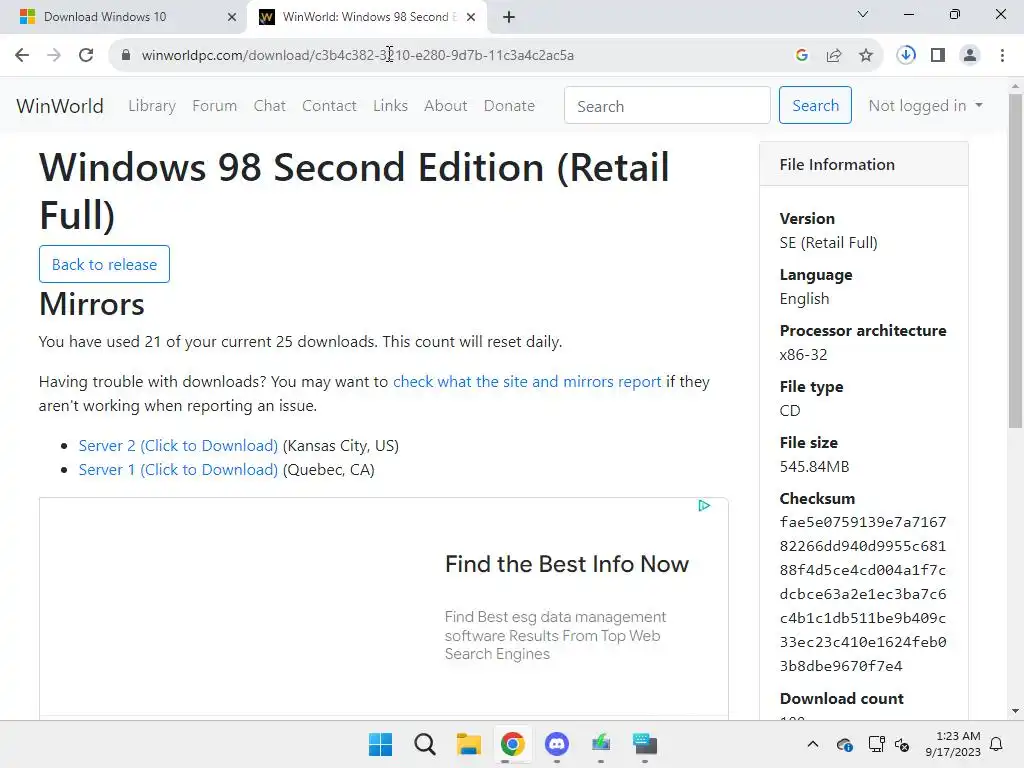Click the Chrome taskbar icon
The image size is (1024, 768).
pos(513,744)
